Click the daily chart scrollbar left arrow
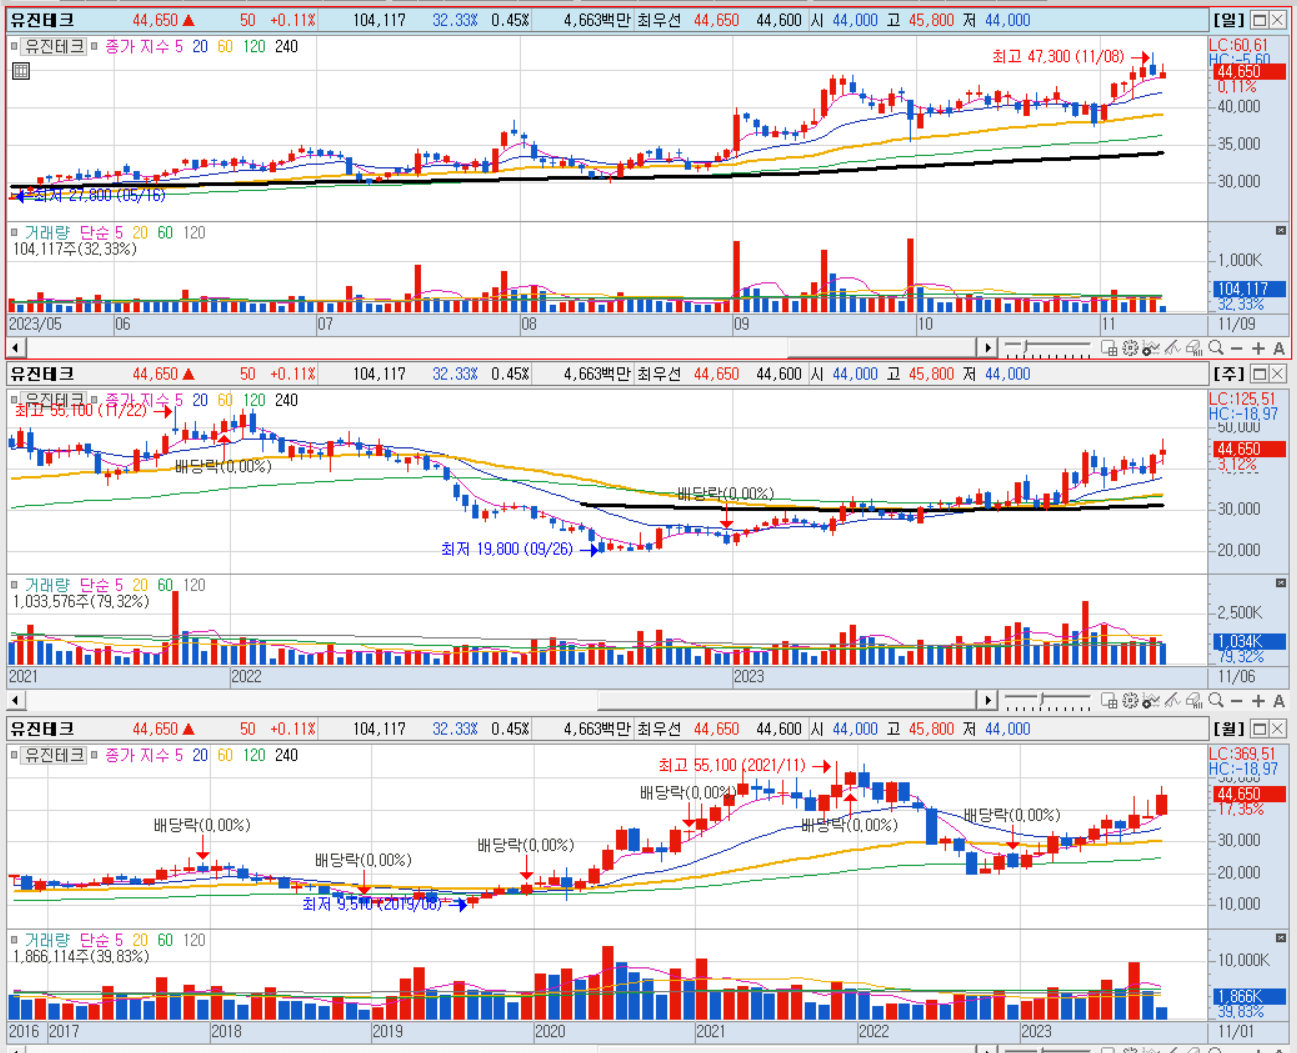This screenshot has width=1297, height=1053. pyautogui.click(x=15, y=348)
